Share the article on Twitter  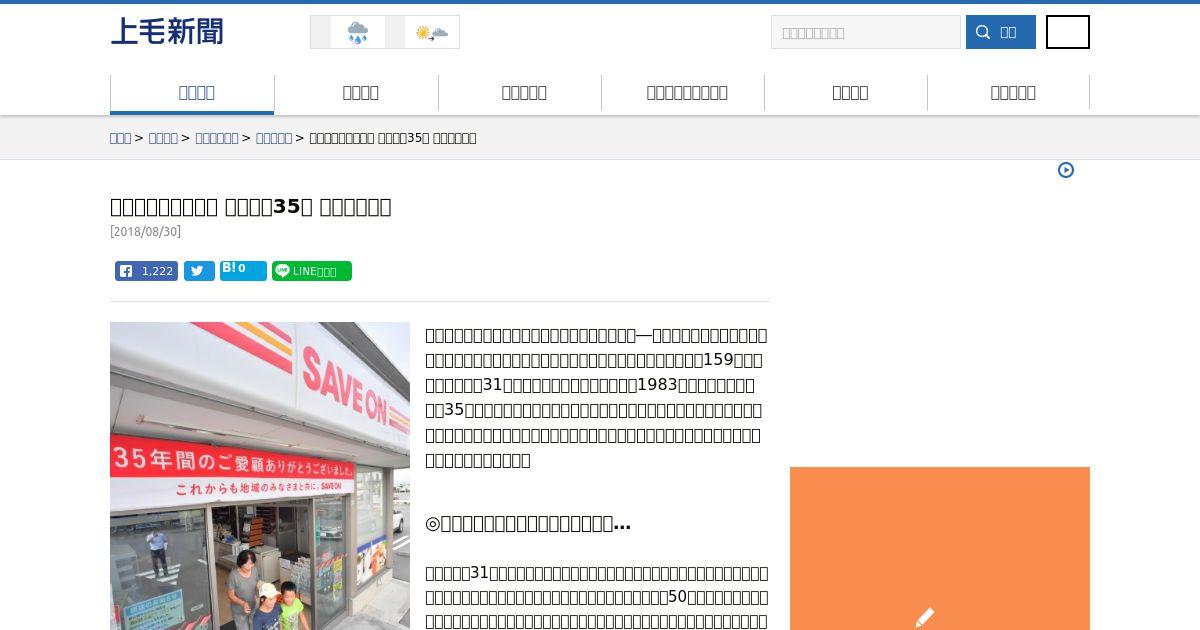tap(199, 271)
